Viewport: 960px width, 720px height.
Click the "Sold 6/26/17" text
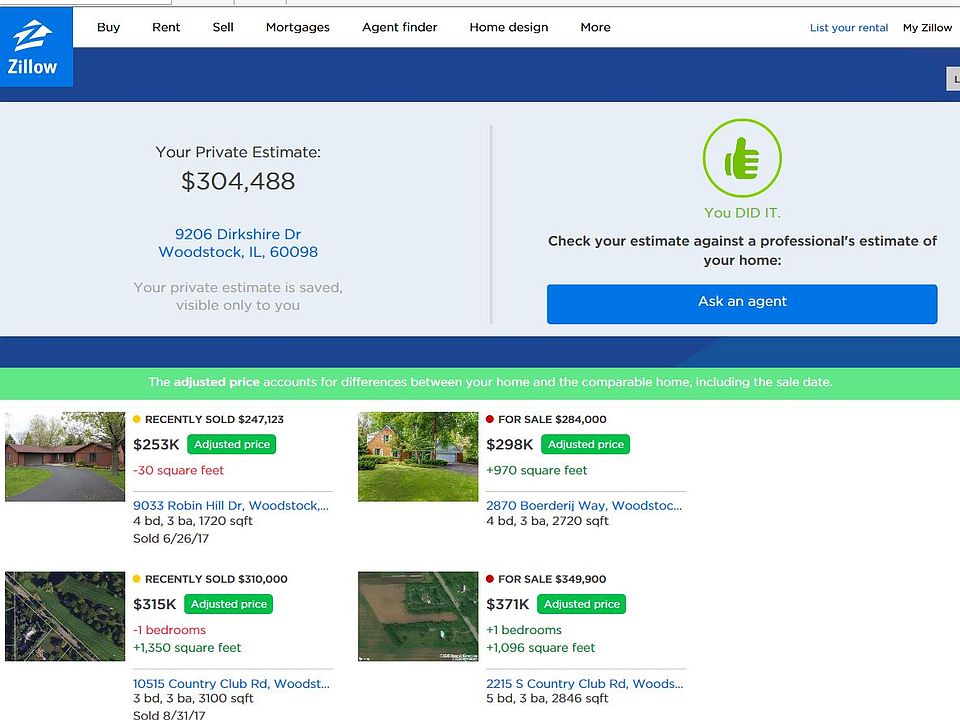coord(171,539)
